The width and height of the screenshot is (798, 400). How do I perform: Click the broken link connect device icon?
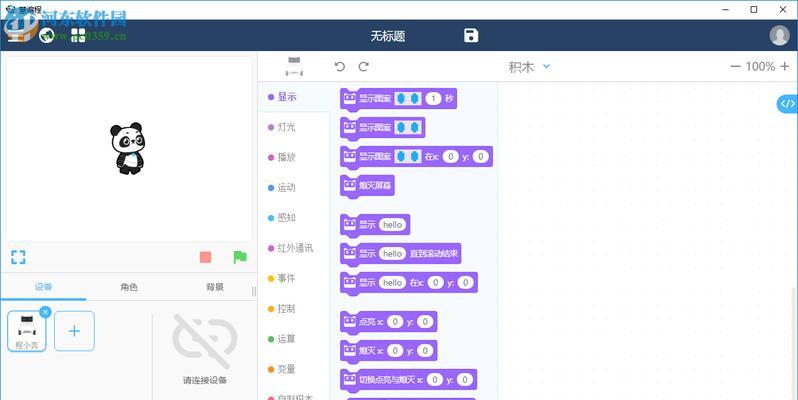(x=205, y=341)
